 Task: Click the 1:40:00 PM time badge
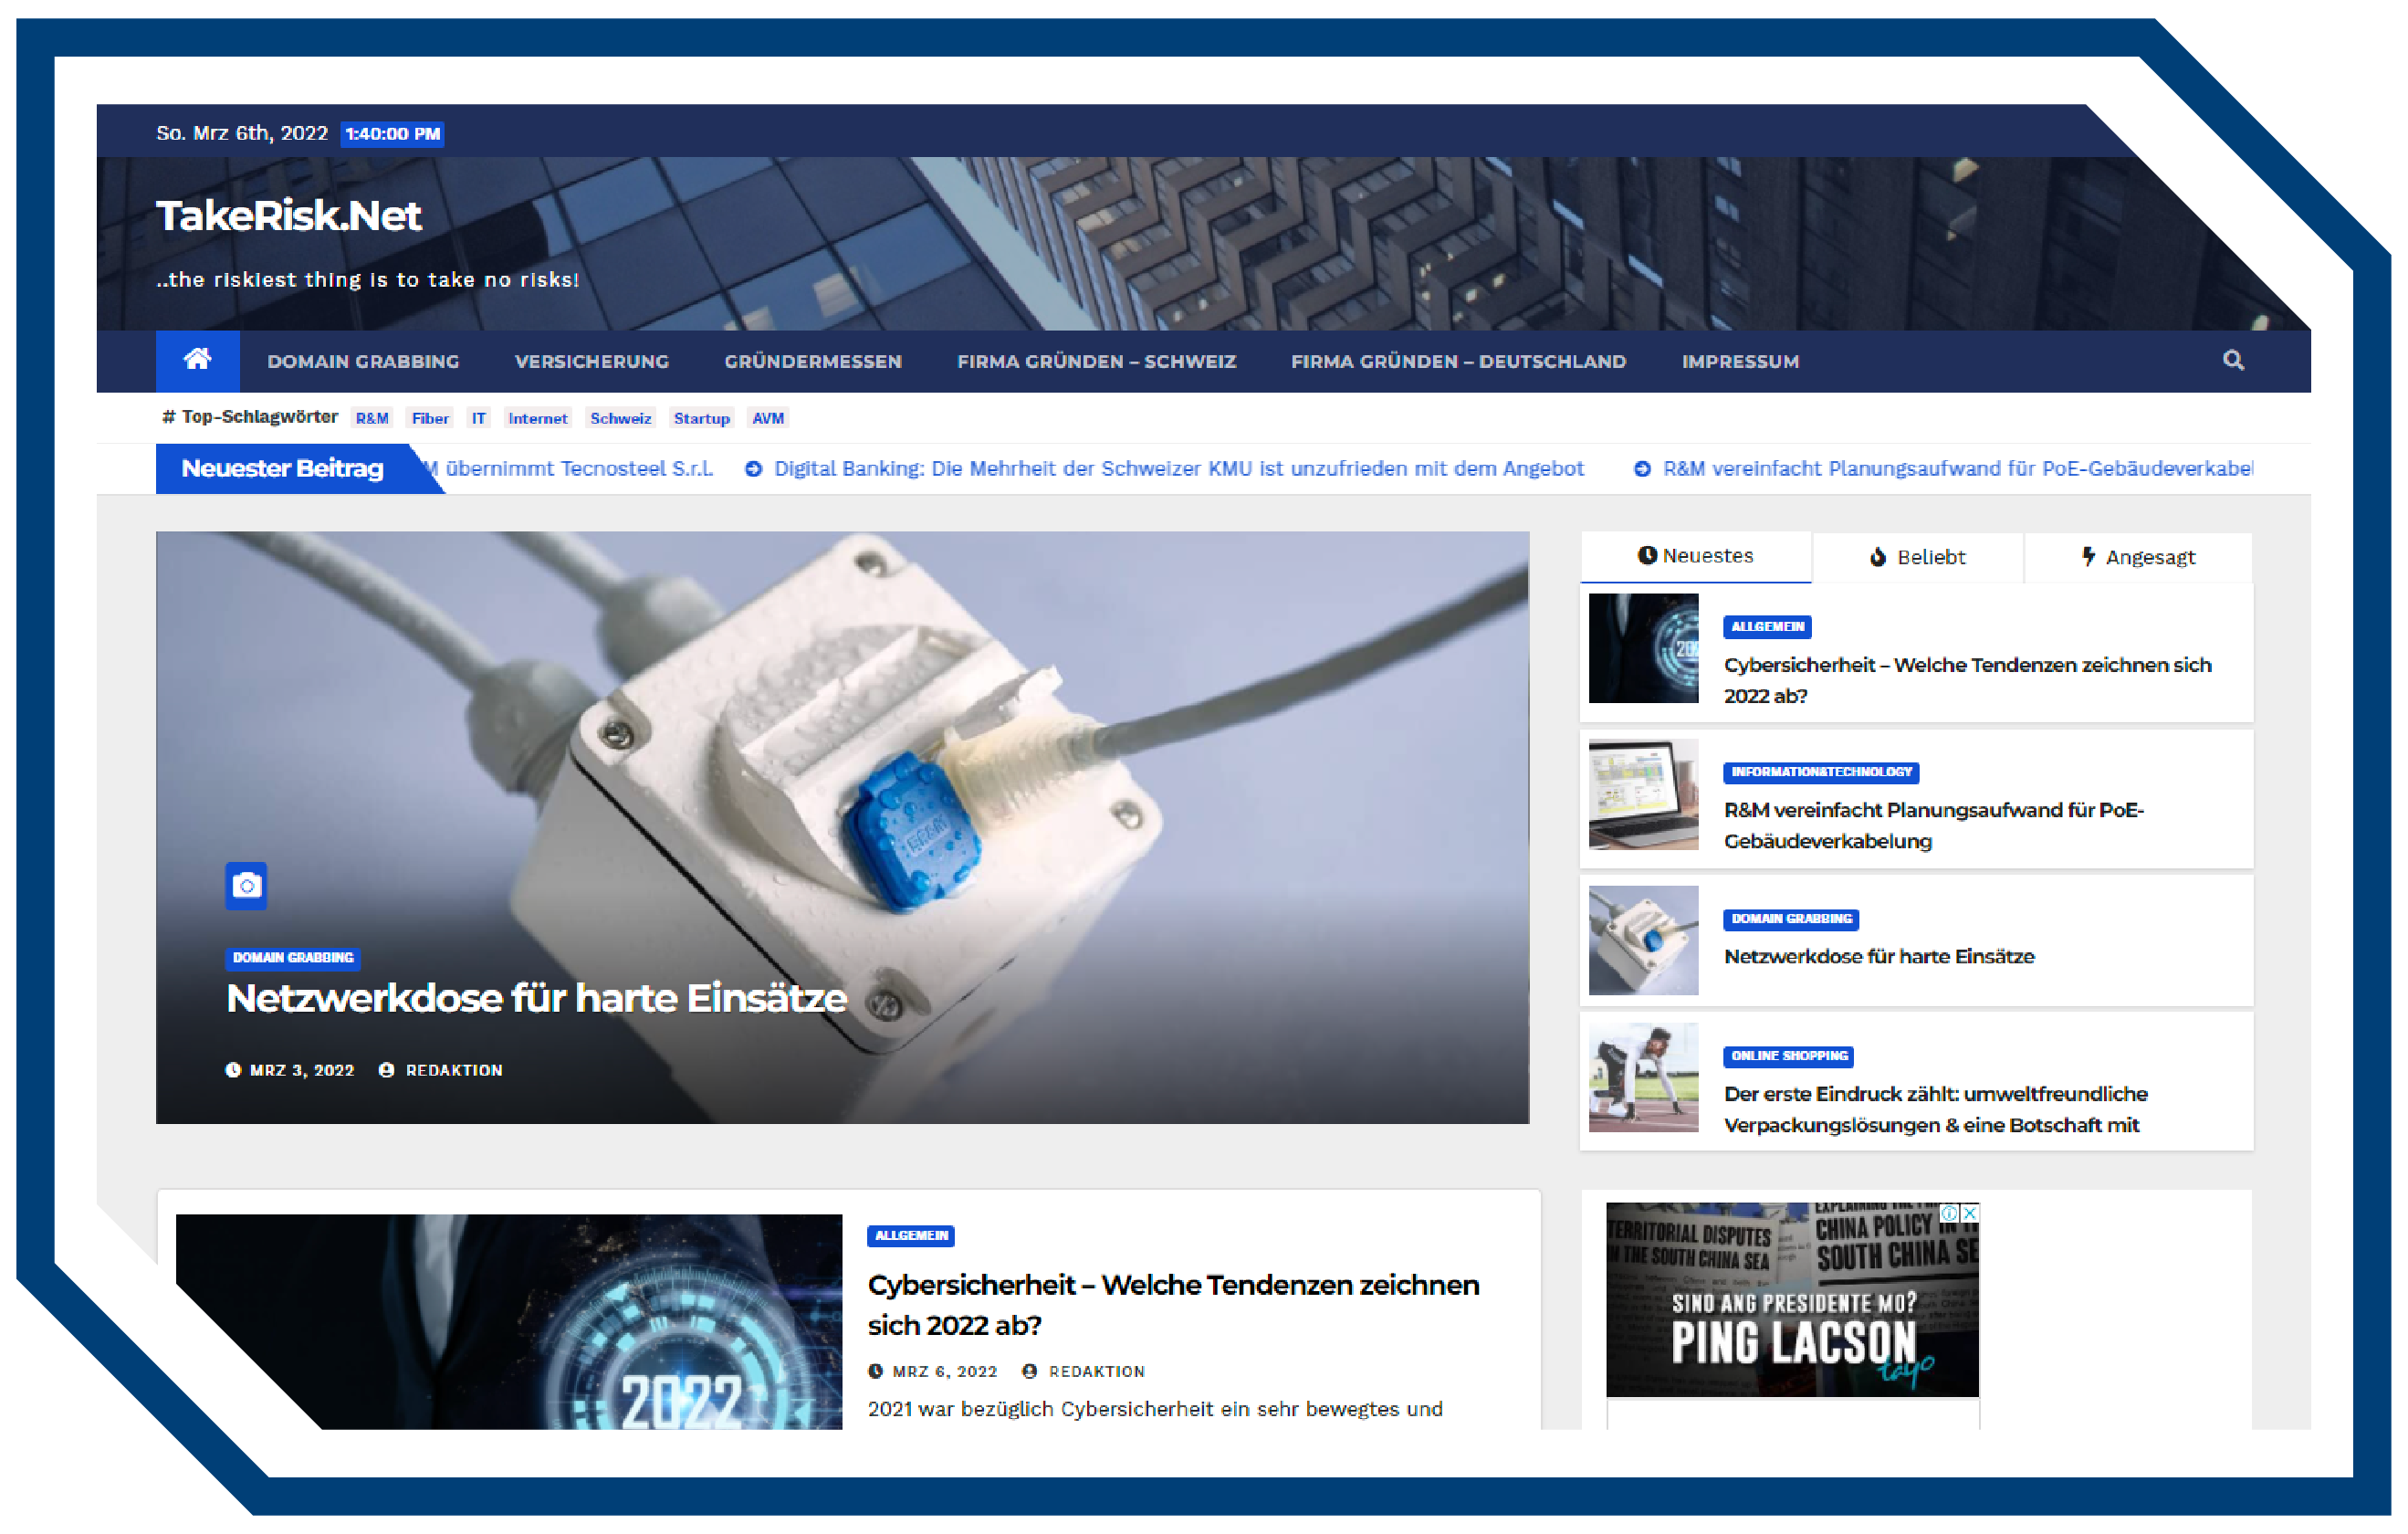click(x=392, y=134)
